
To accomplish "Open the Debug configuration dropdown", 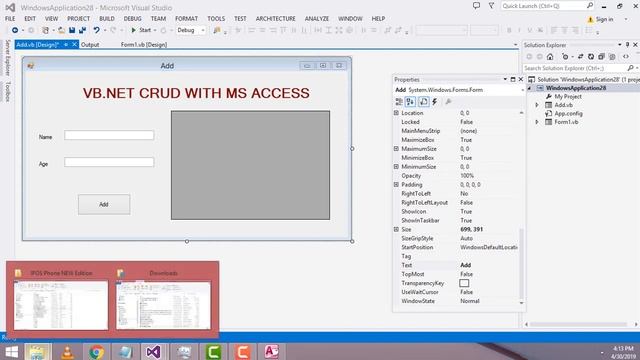I will click(x=191, y=30).
